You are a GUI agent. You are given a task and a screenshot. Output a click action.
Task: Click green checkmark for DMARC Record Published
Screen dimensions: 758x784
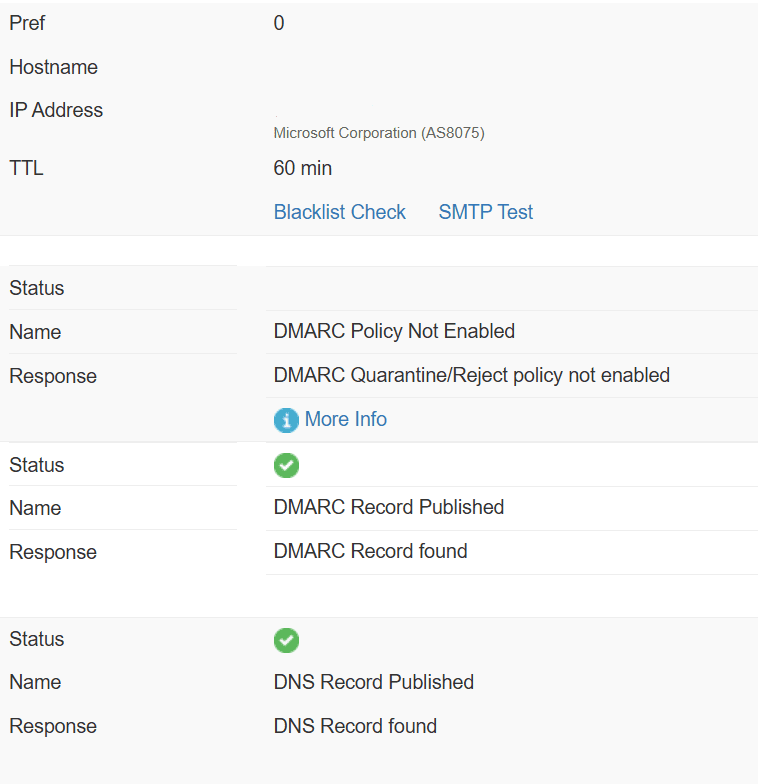[x=286, y=466]
